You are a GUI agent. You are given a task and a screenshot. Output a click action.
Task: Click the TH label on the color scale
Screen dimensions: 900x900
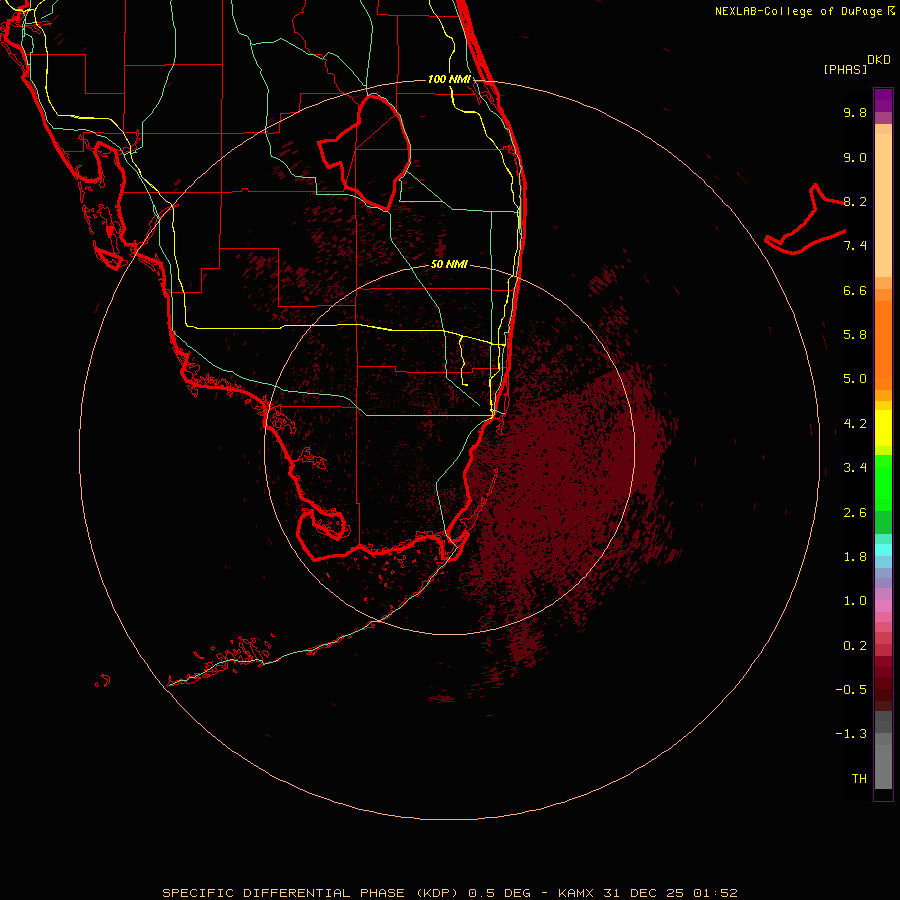(x=859, y=779)
